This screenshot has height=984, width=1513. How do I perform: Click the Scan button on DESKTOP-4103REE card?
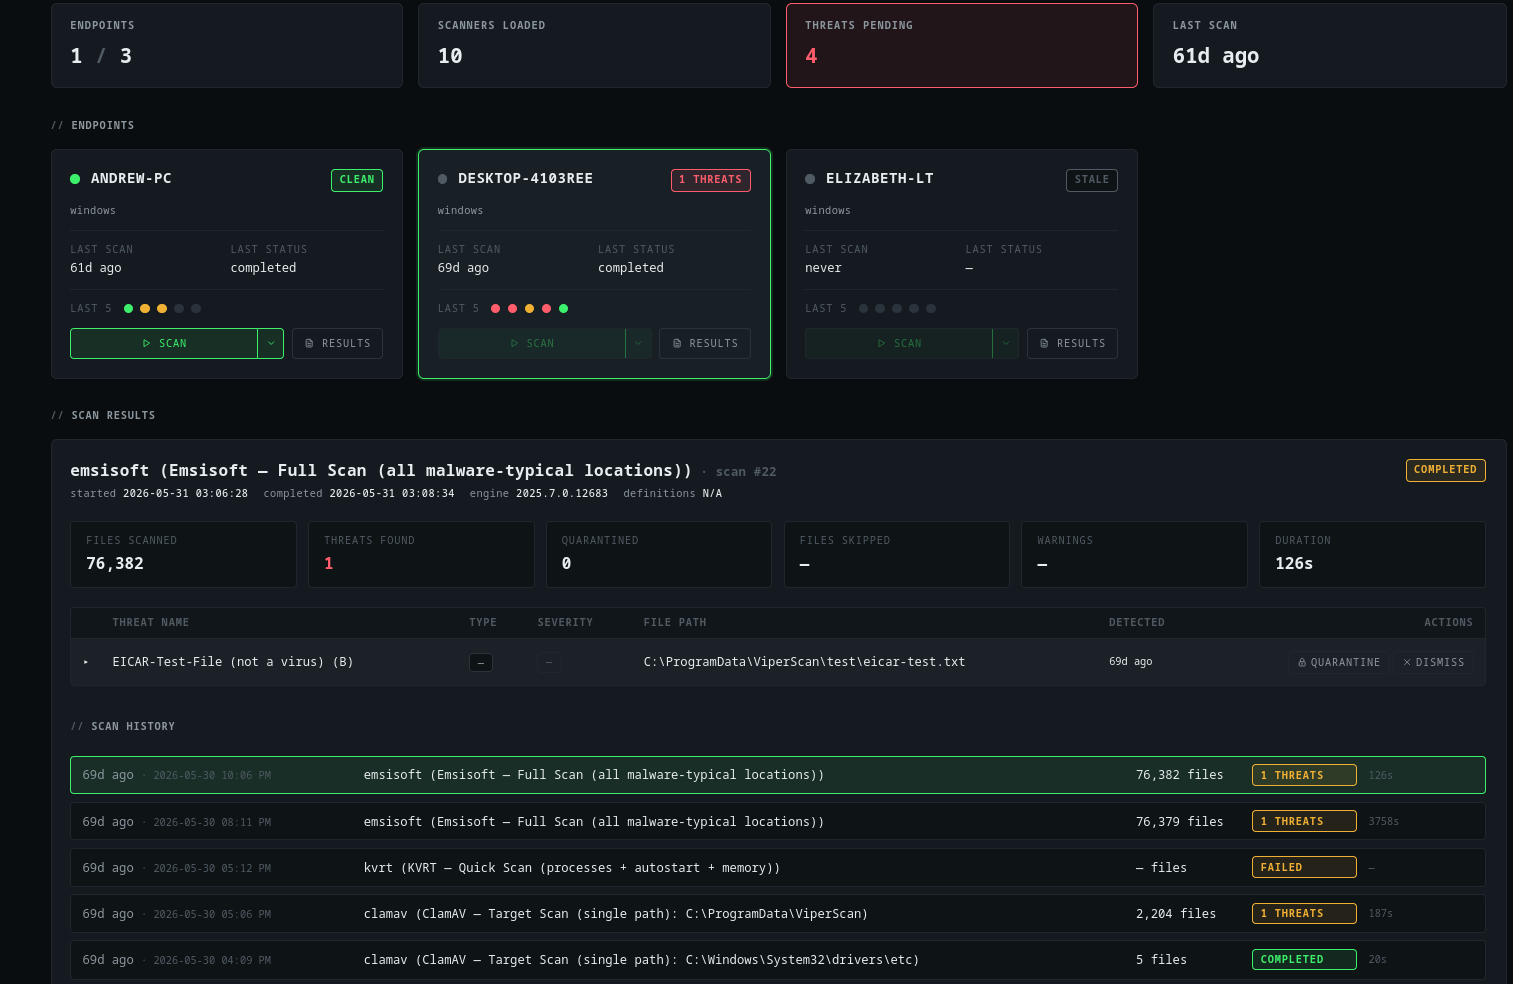pos(531,343)
